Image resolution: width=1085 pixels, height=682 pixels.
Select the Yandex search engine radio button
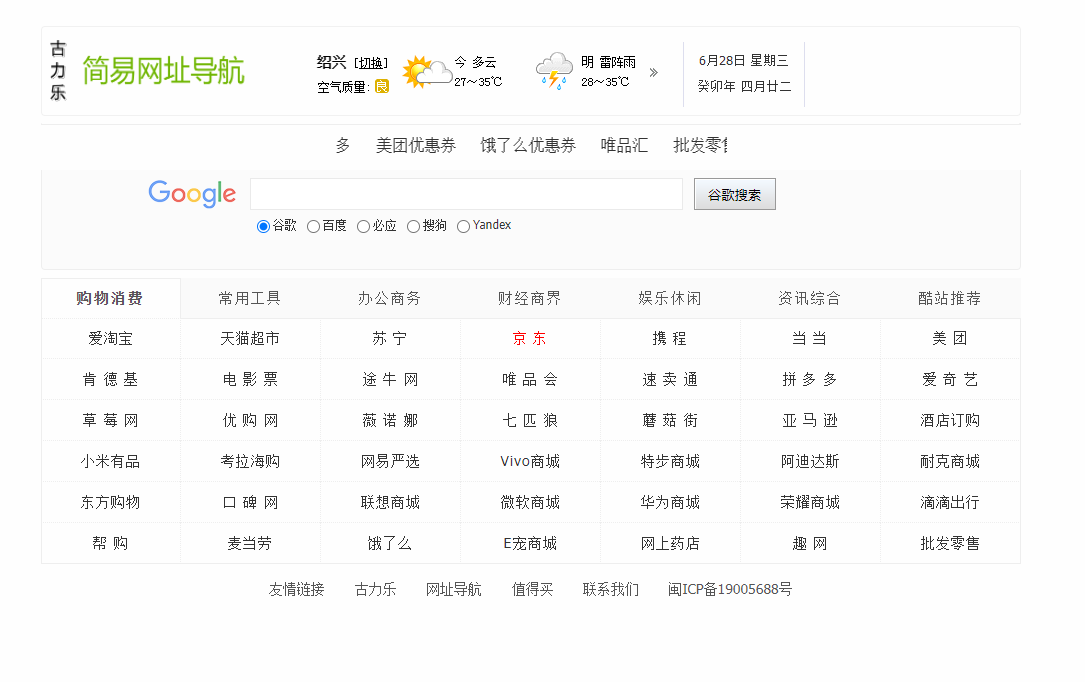[464, 226]
